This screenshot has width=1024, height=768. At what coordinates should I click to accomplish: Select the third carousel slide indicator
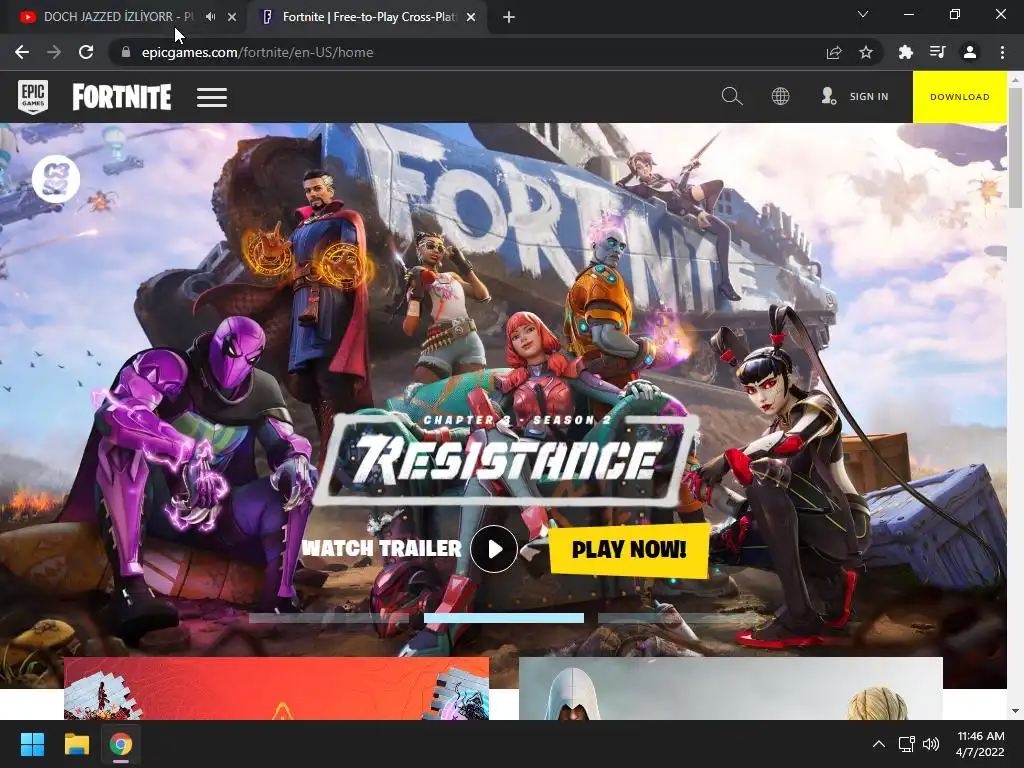coord(678,618)
